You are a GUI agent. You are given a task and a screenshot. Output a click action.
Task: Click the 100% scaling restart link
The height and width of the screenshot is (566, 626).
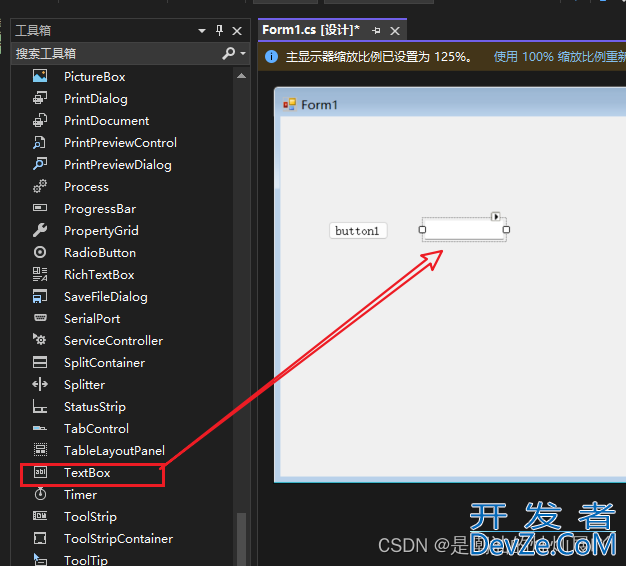pyautogui.click(x=559, y=57)
